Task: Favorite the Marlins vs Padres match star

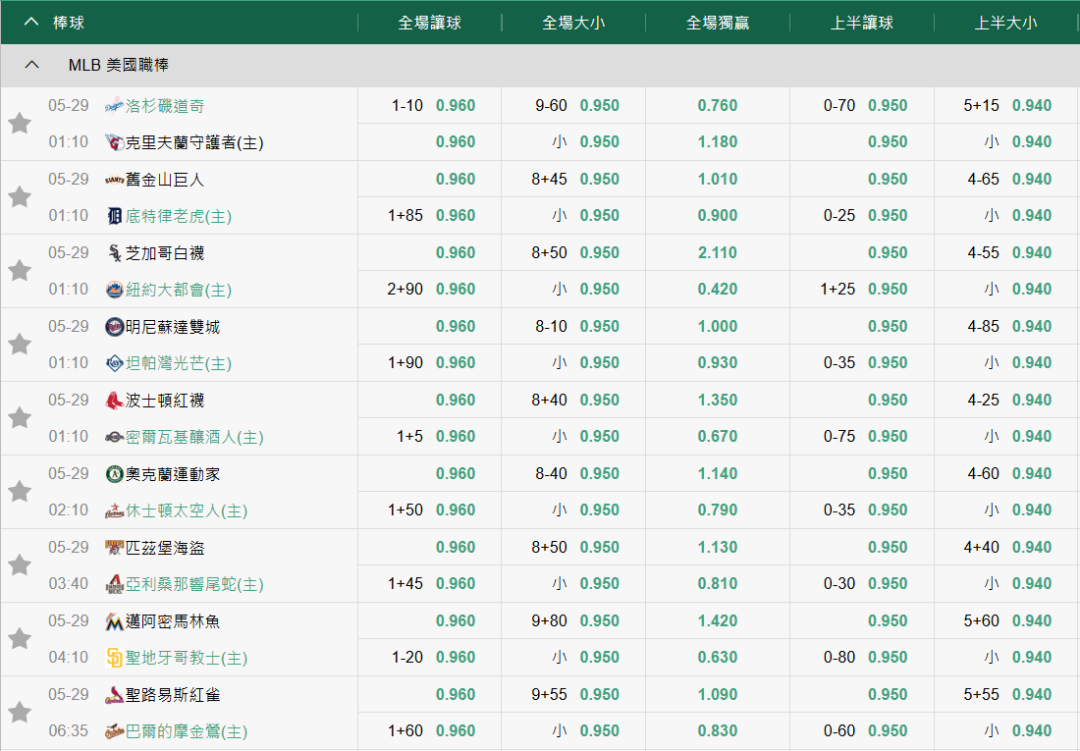Action: [19, 639]
